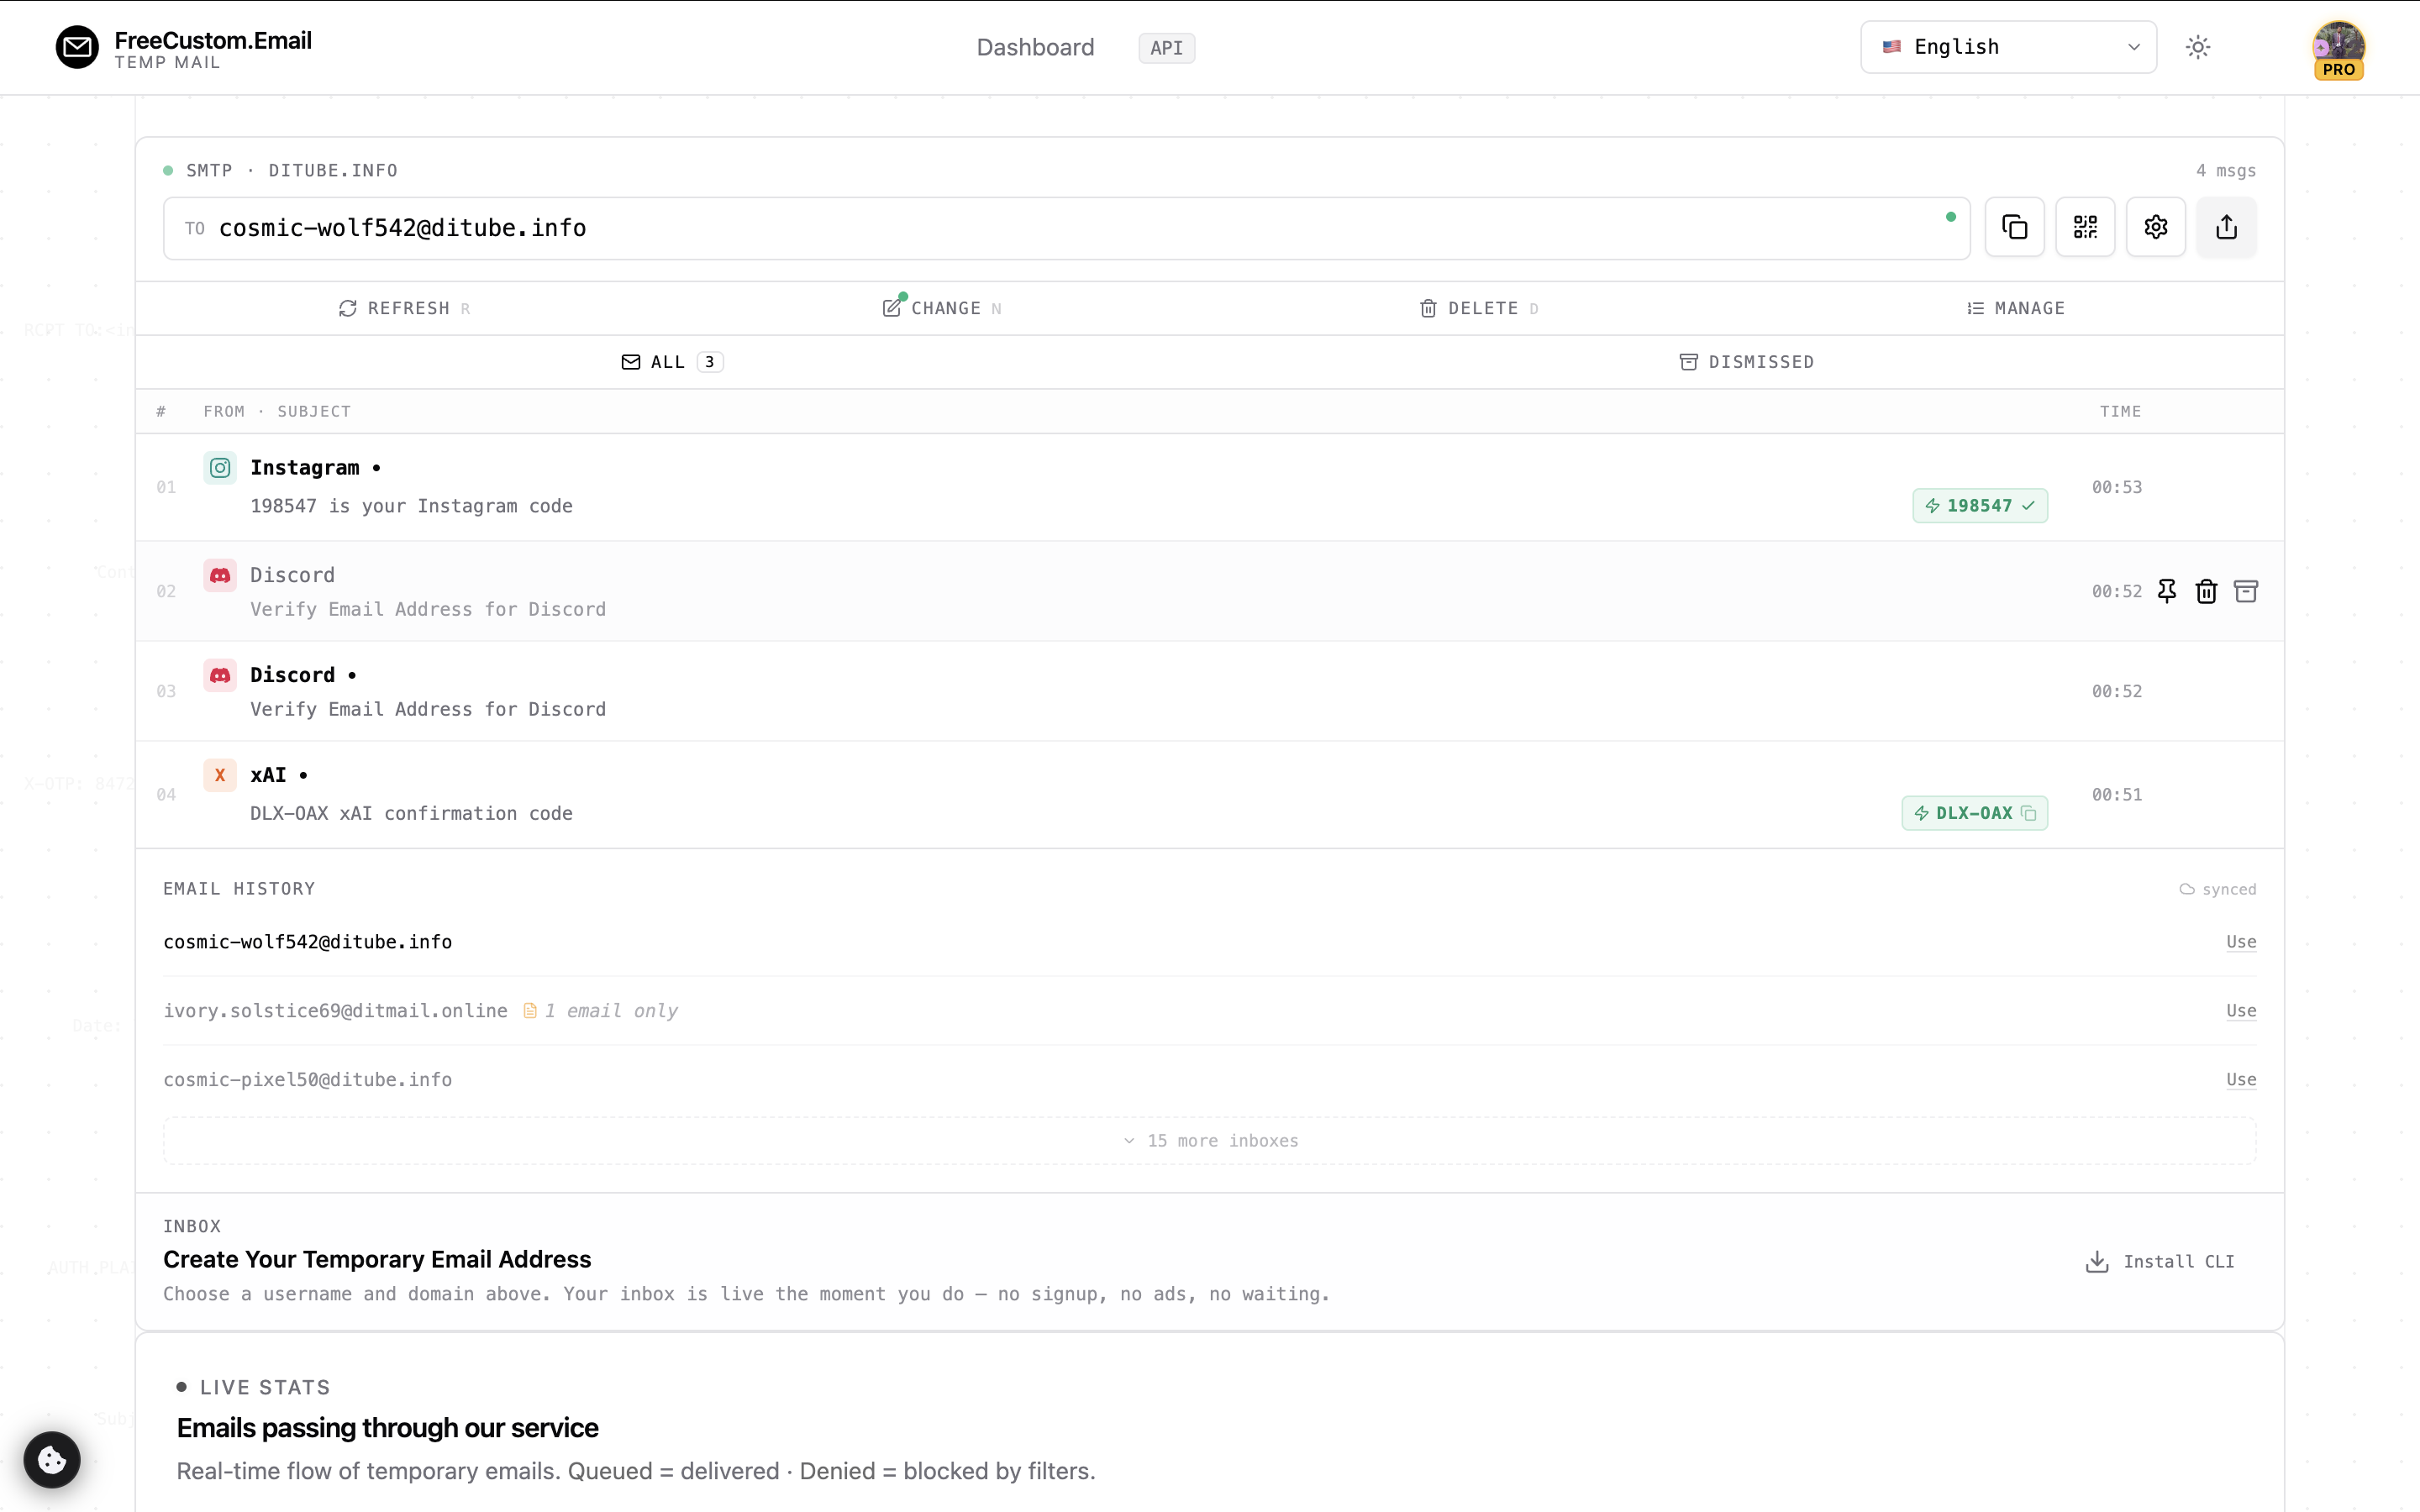Toggle light/dark theme
This screenshot has height=1512, width=2420.
[x=2197, y=47]
